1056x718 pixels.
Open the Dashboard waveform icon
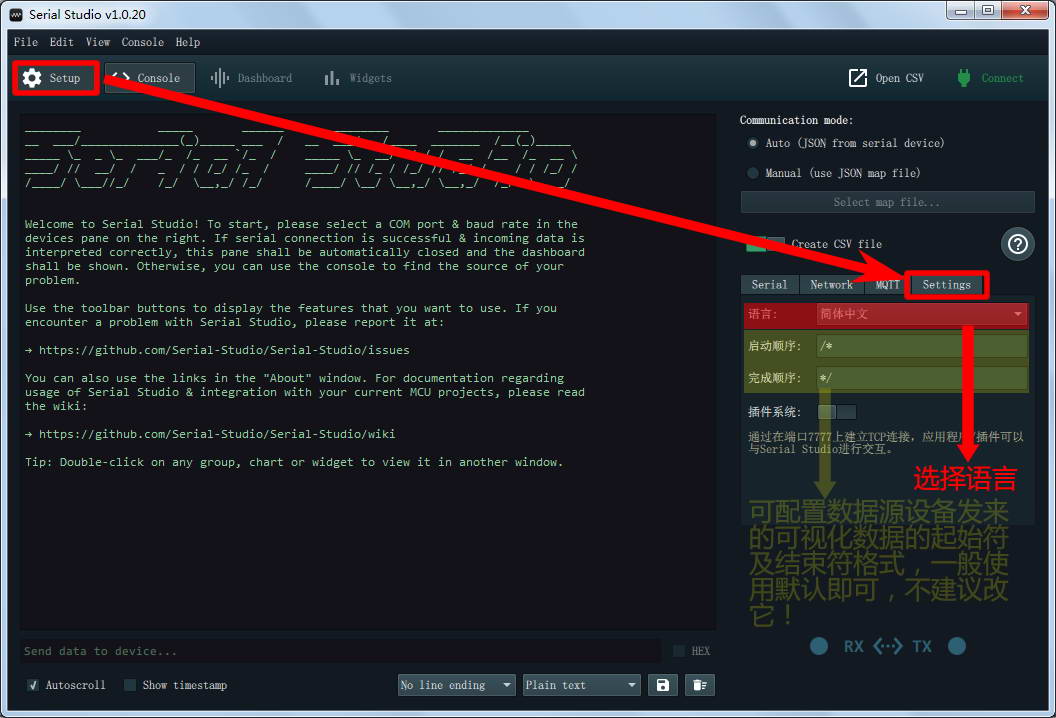coord(220,78)
